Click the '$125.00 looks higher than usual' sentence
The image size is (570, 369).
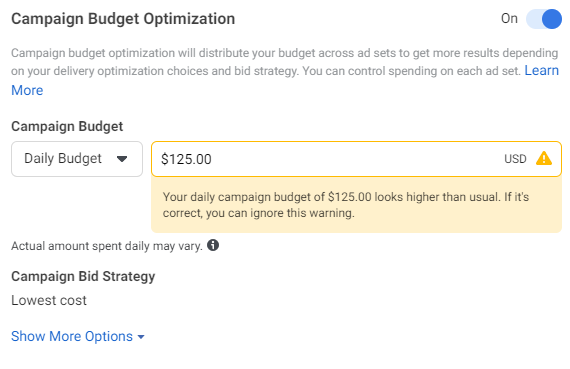[x=331, y=197]
